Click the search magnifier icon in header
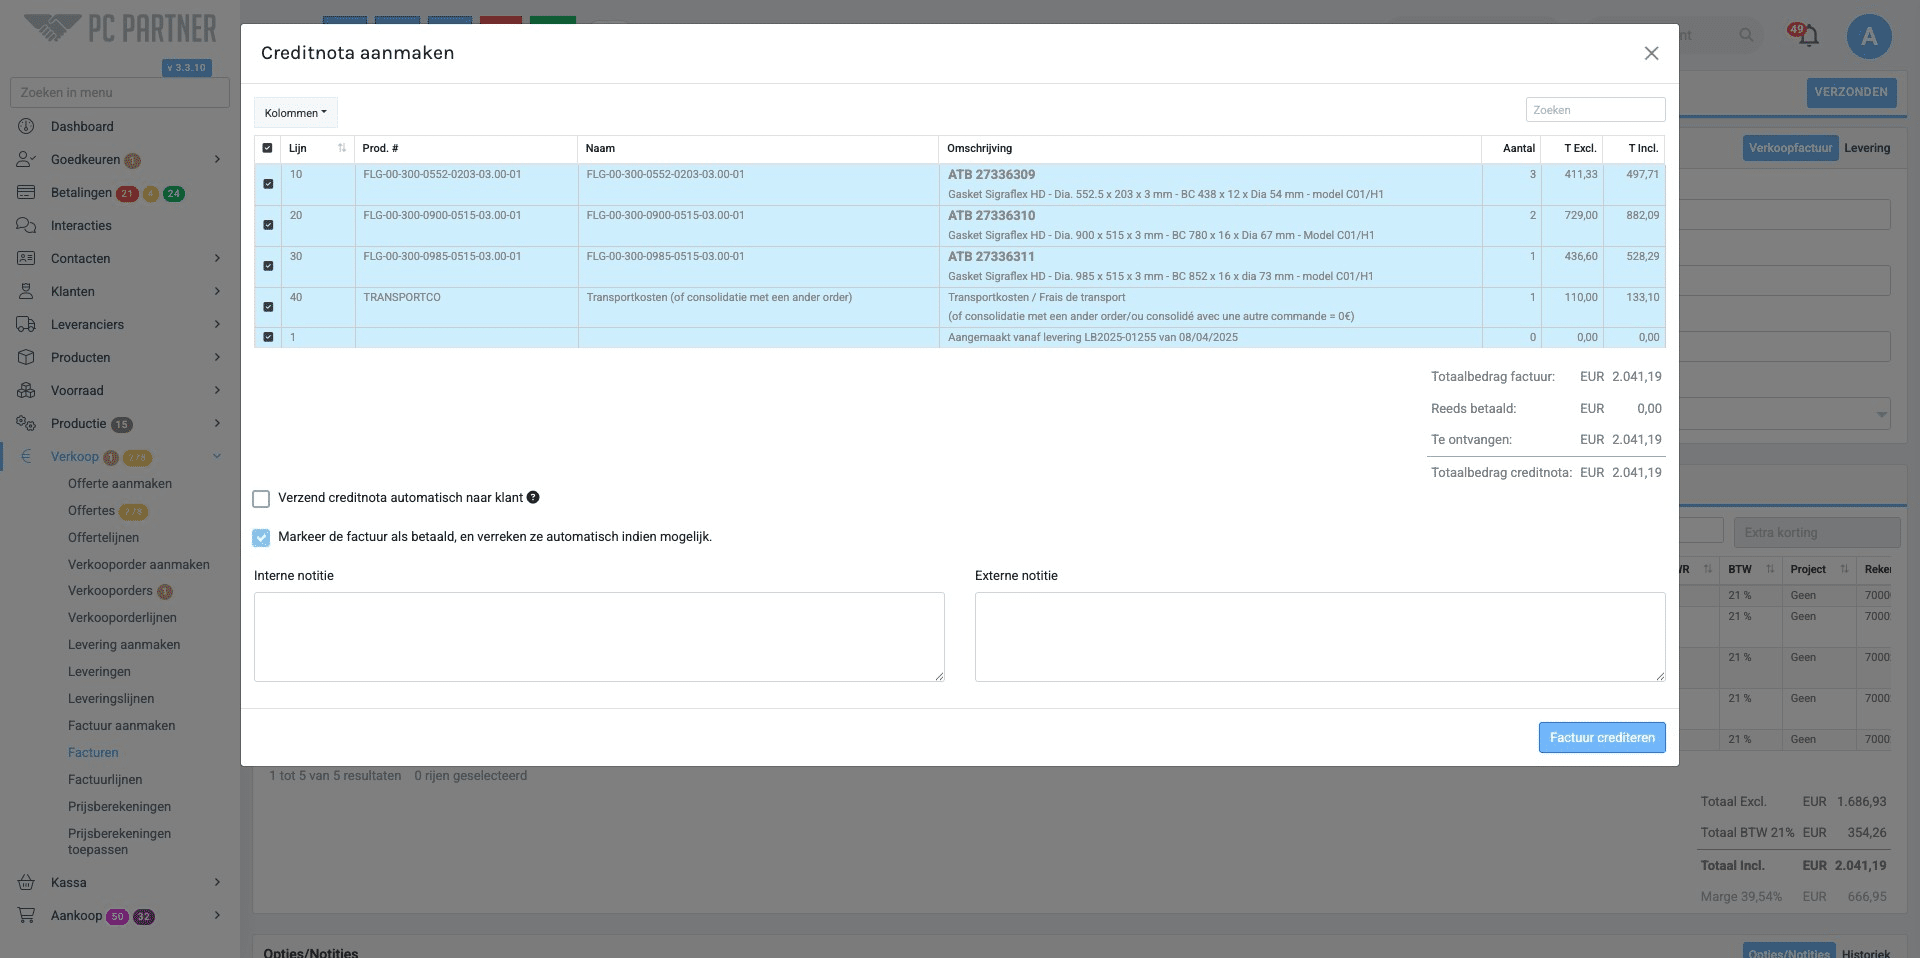Image resolution: width=1920 pixels, height=958 pixels. pos(1746,35)
